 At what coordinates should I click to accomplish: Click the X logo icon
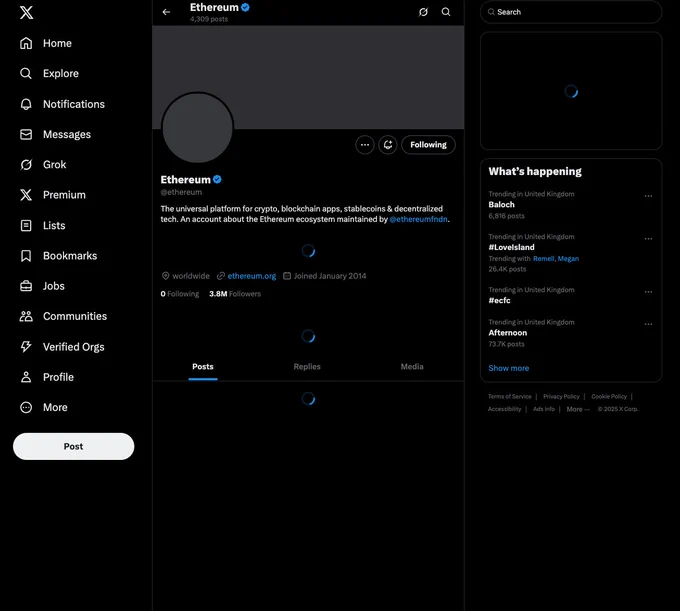(x=26, y=13)
